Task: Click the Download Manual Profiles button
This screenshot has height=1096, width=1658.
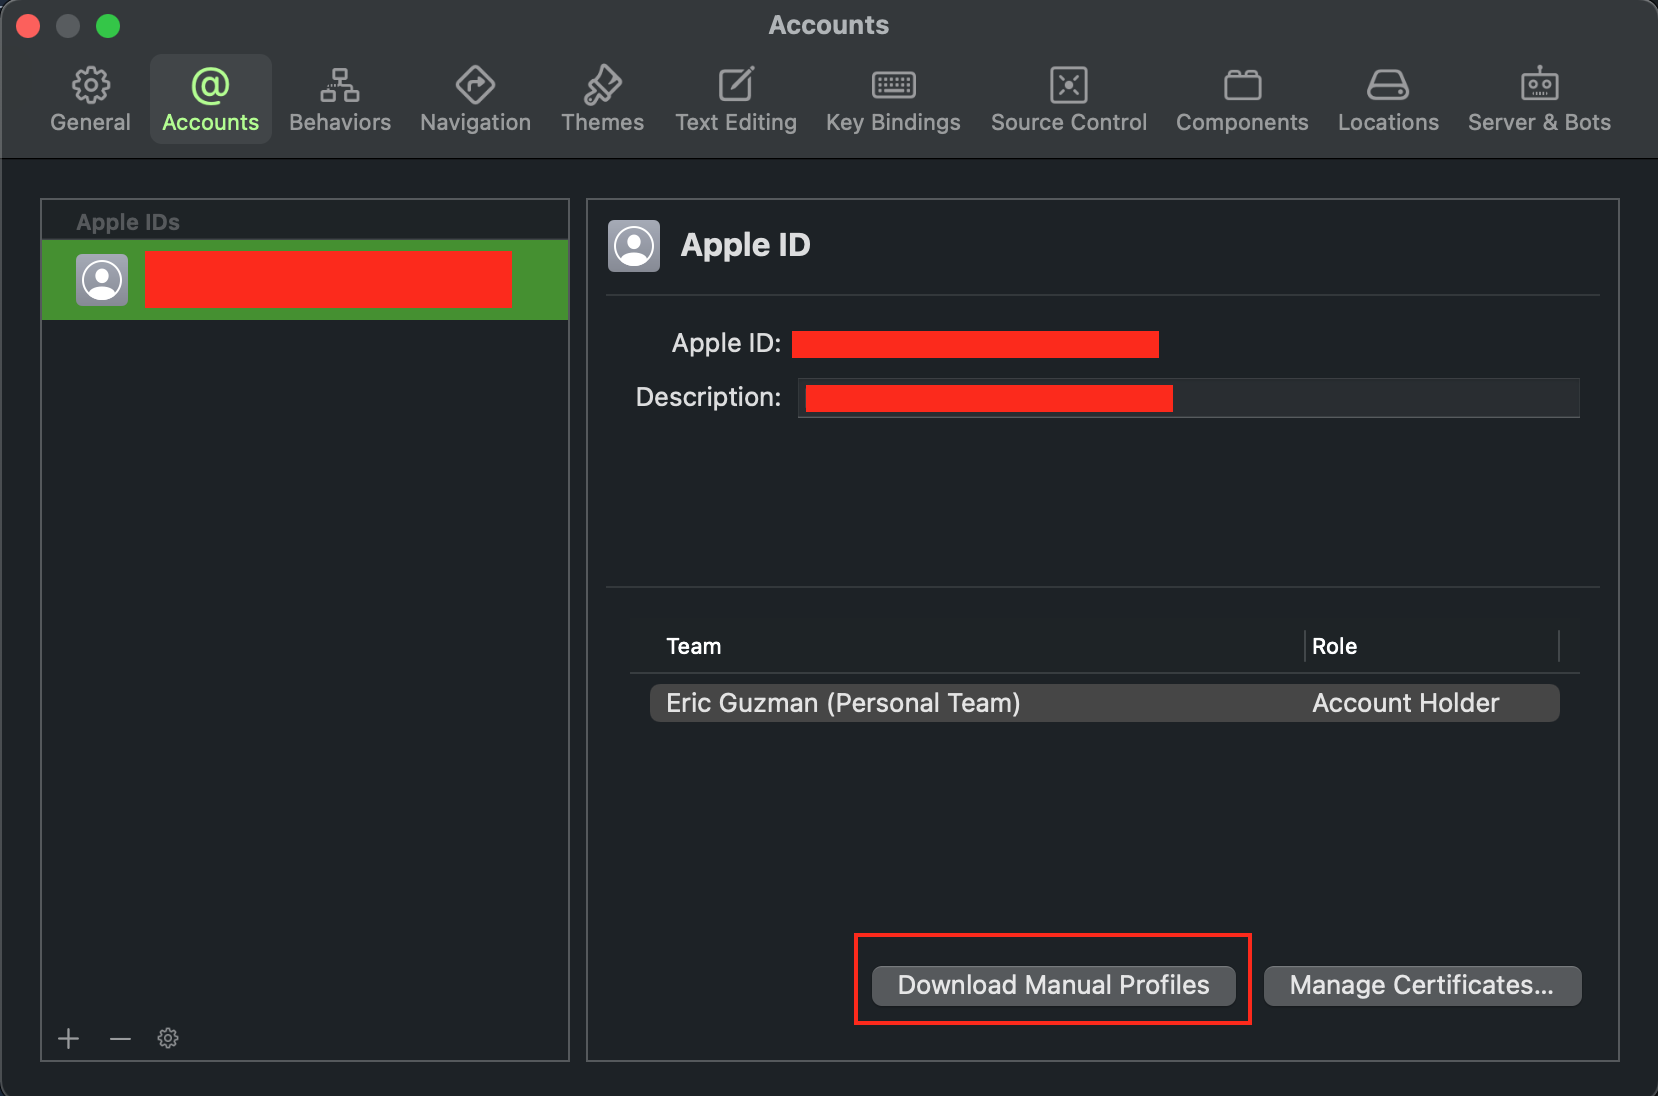Action: [1053, 985]
